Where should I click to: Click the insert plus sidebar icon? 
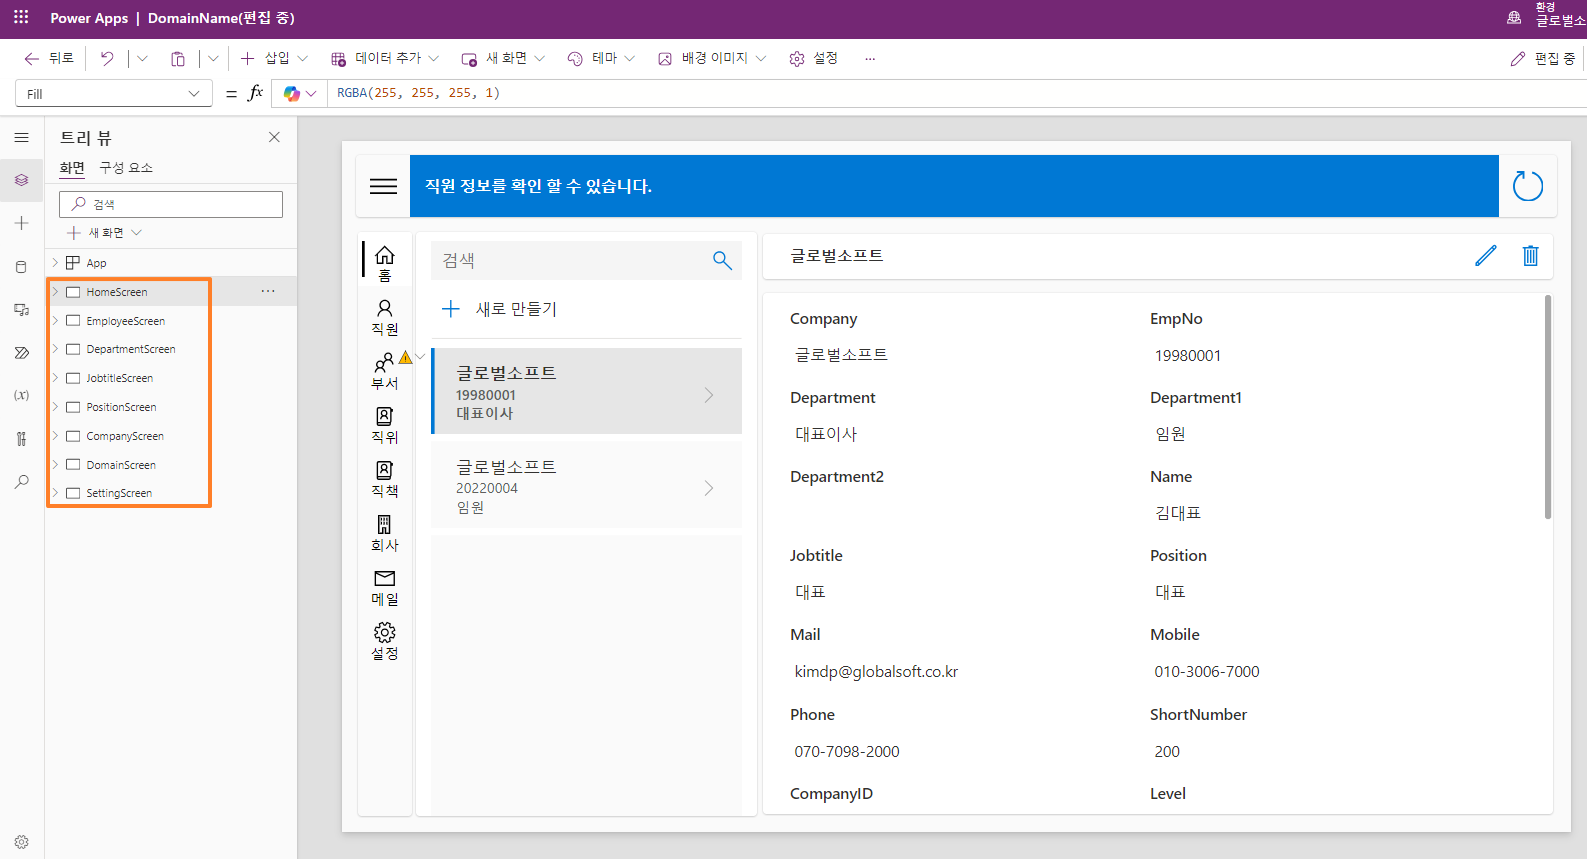(x=22, y=223)
